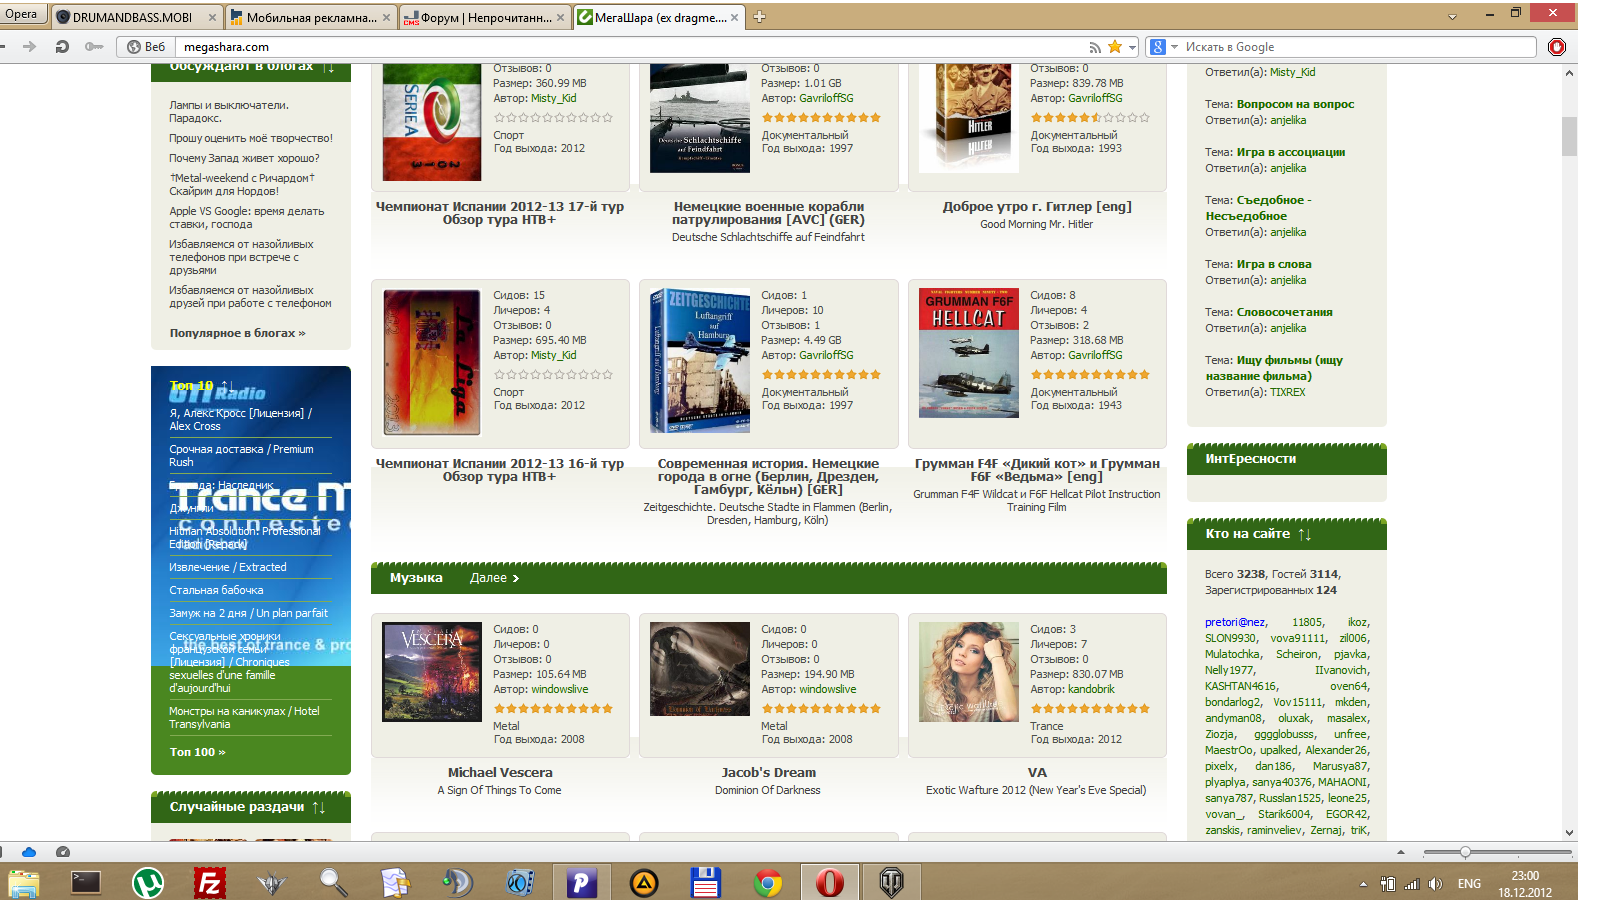Reload the page with the refresh icon
Screen dimensions: 1600x900
[x=62, y=47]
